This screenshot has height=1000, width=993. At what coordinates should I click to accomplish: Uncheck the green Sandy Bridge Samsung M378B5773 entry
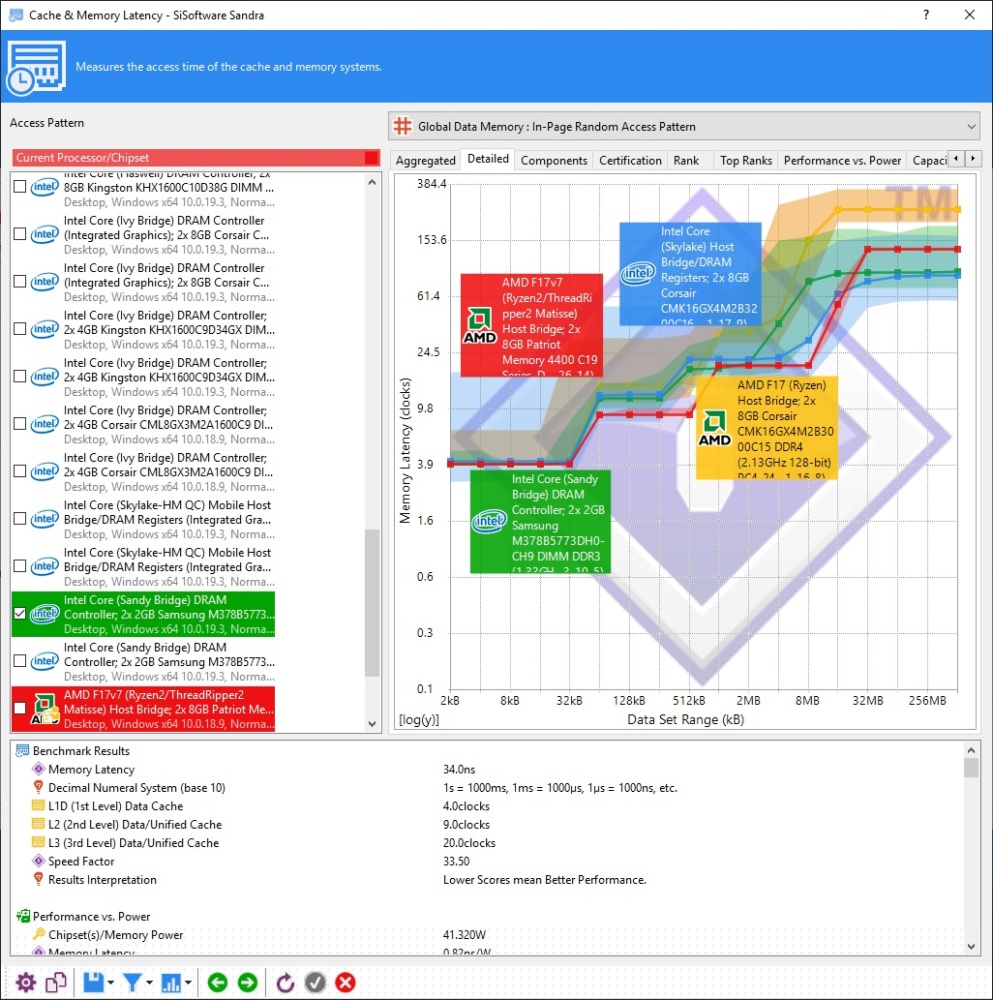click(20, 613)
